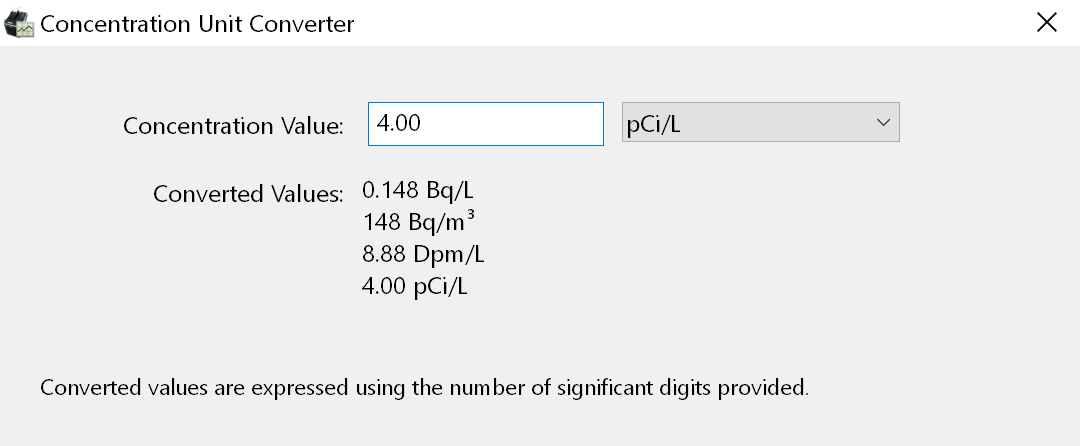
Task: Close the Concentration Unit Converter window
Action: 1047,23
